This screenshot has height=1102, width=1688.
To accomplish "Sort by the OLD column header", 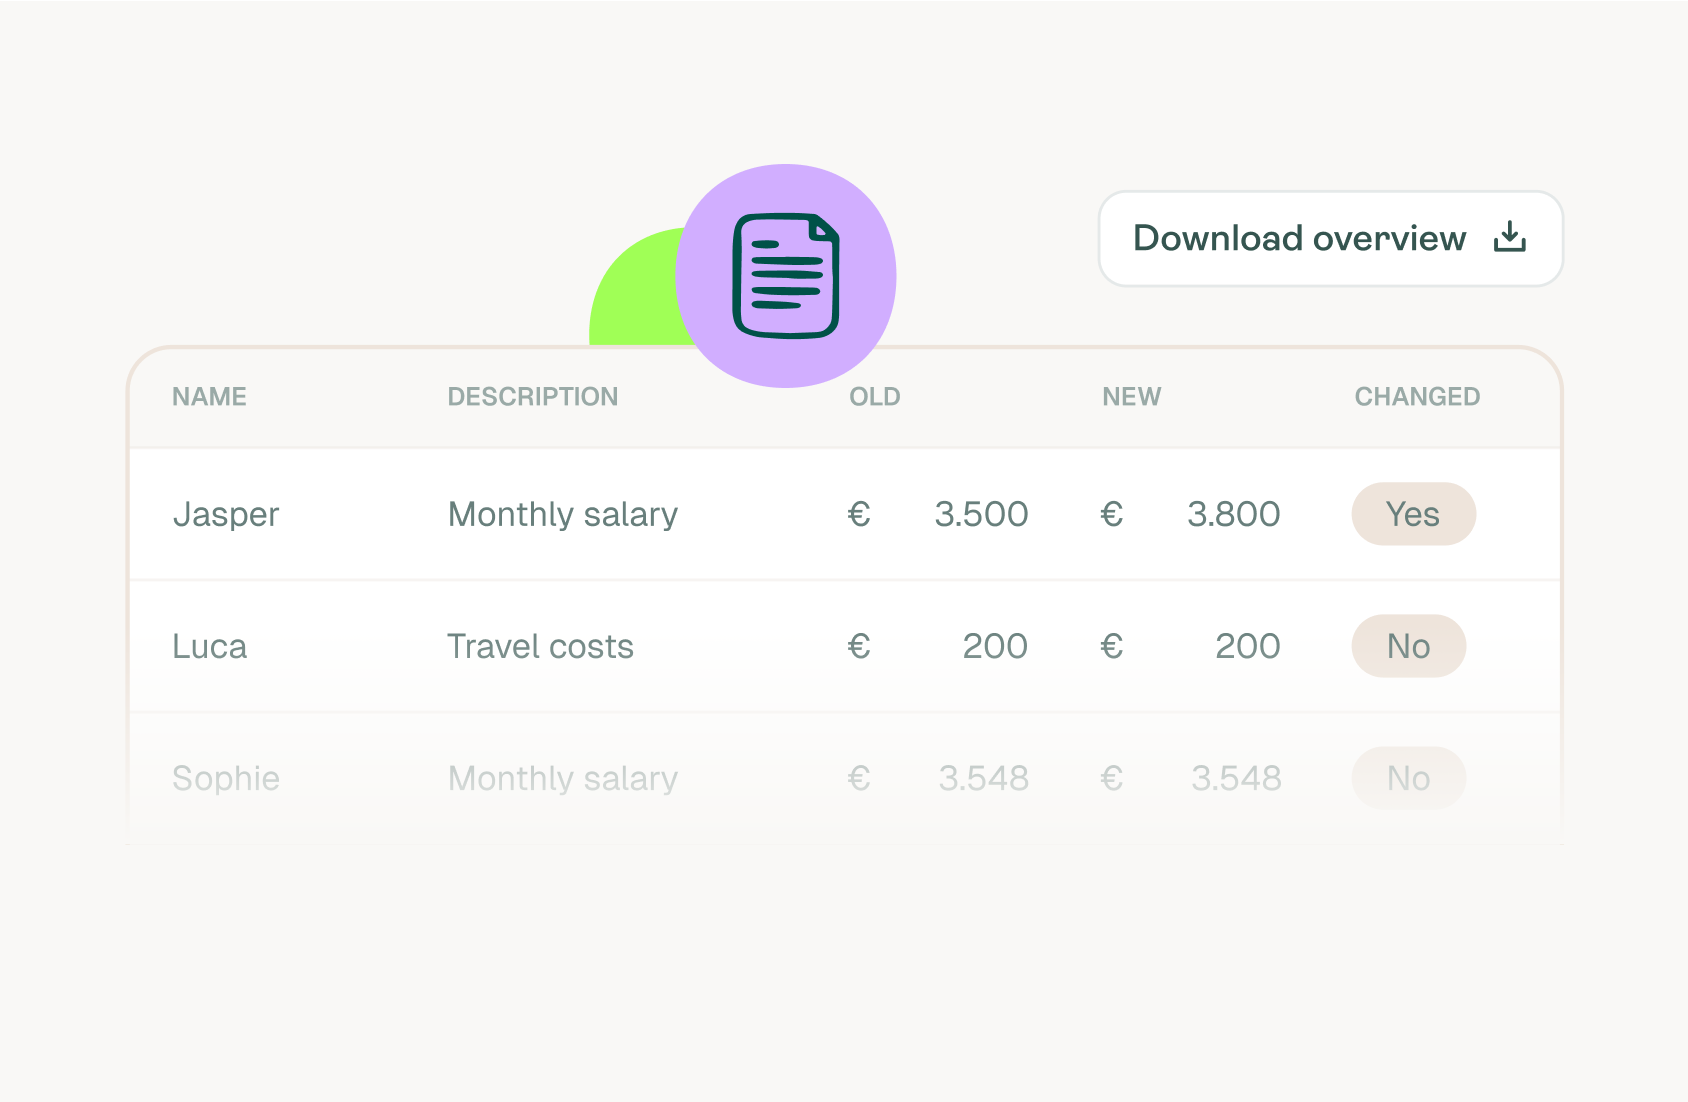I will (874, 397).
